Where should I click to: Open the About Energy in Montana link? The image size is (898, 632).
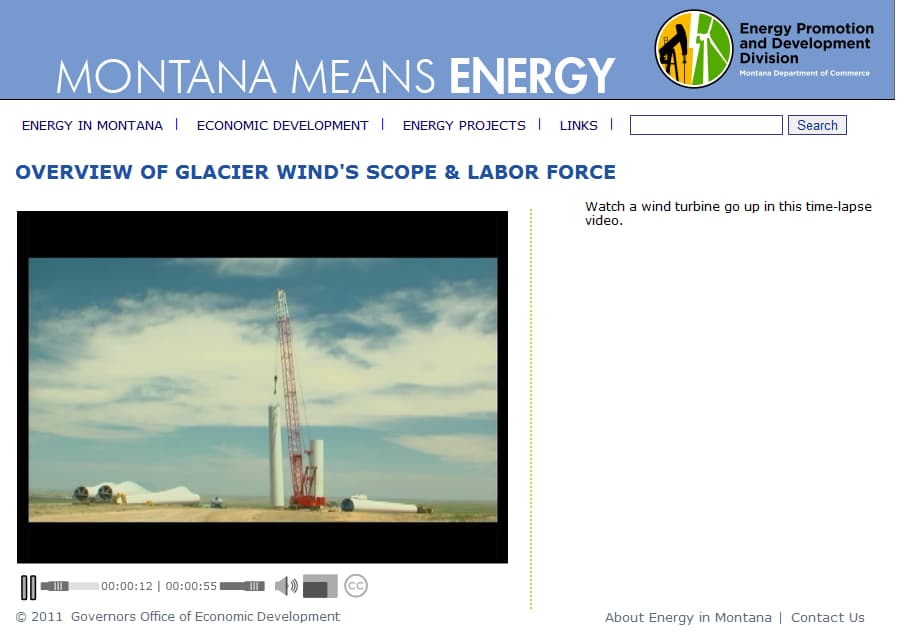pos(688,617)
